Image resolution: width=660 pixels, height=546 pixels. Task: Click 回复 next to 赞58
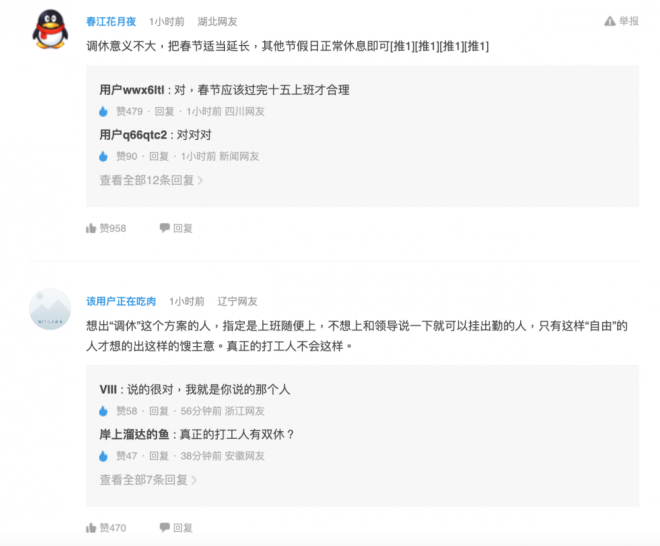pyautogui.click(x=159, y=411)
